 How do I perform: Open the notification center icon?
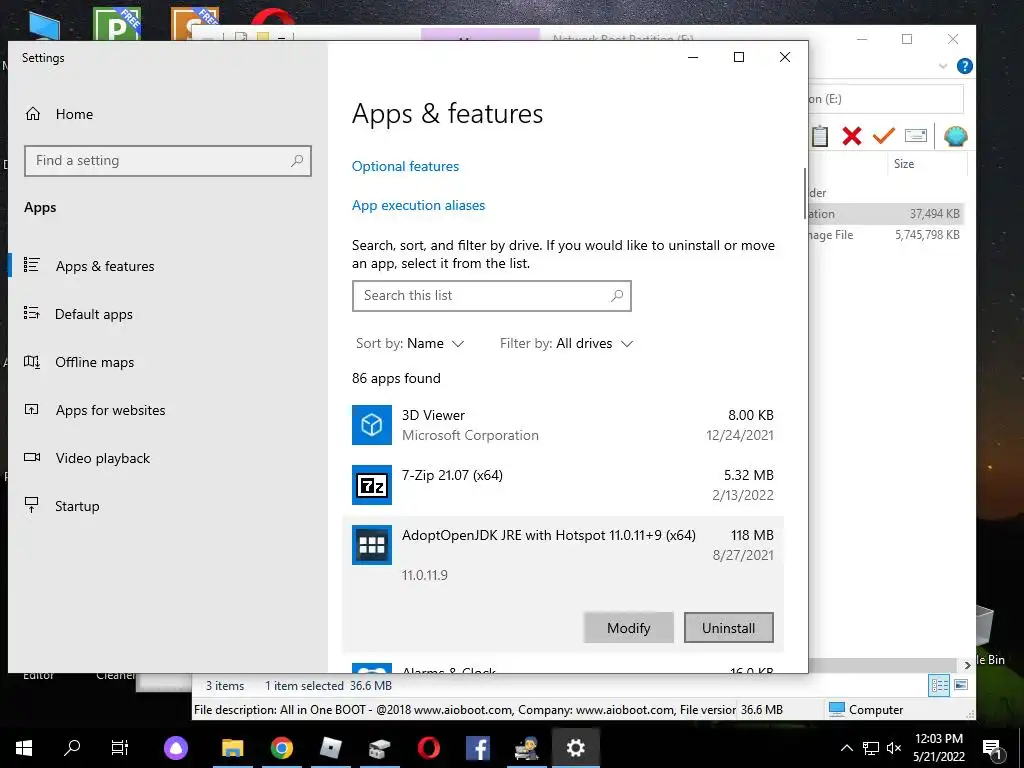pos(992,748)
